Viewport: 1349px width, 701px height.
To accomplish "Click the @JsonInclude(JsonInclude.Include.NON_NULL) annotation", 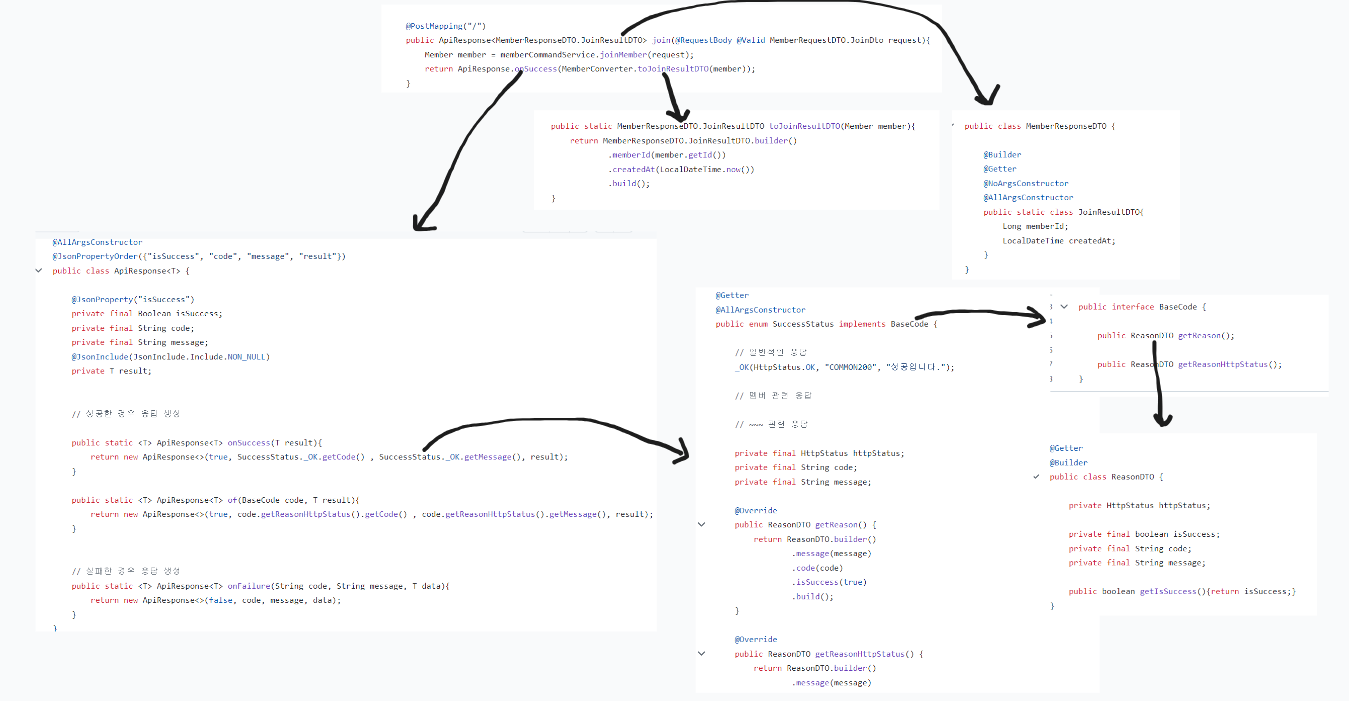I will (171, 356).
